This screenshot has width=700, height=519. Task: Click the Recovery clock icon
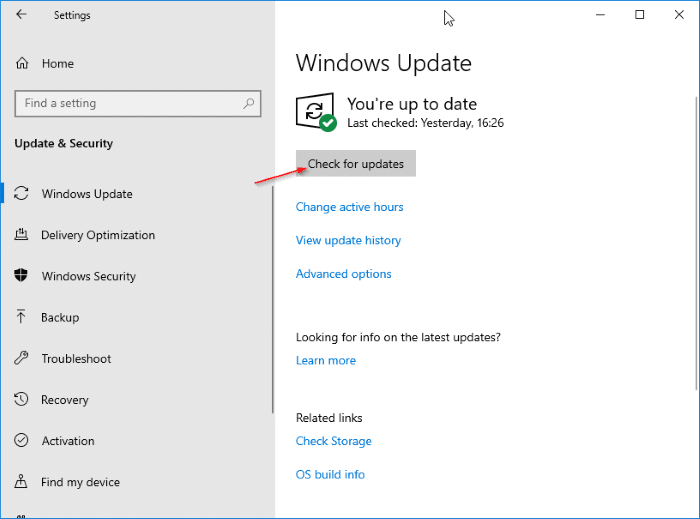point(21,399)
